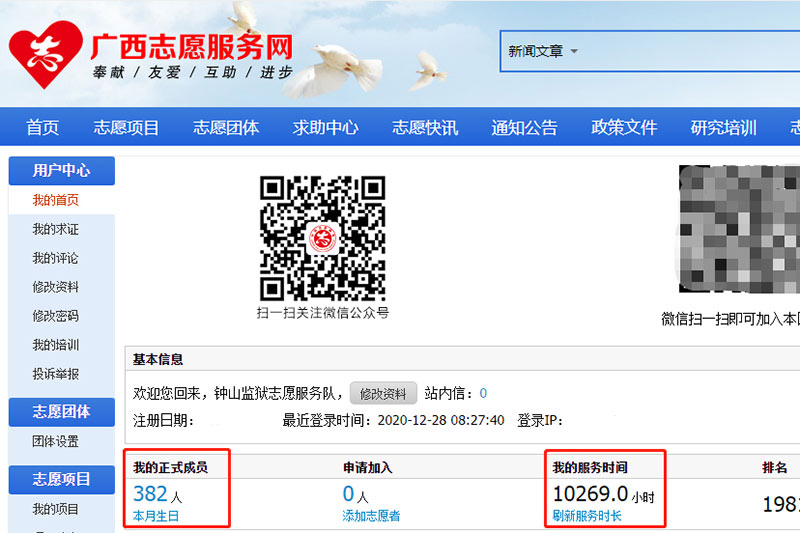Click the WeChat public account QR code
Screen dimensions: 800x533
322,238
